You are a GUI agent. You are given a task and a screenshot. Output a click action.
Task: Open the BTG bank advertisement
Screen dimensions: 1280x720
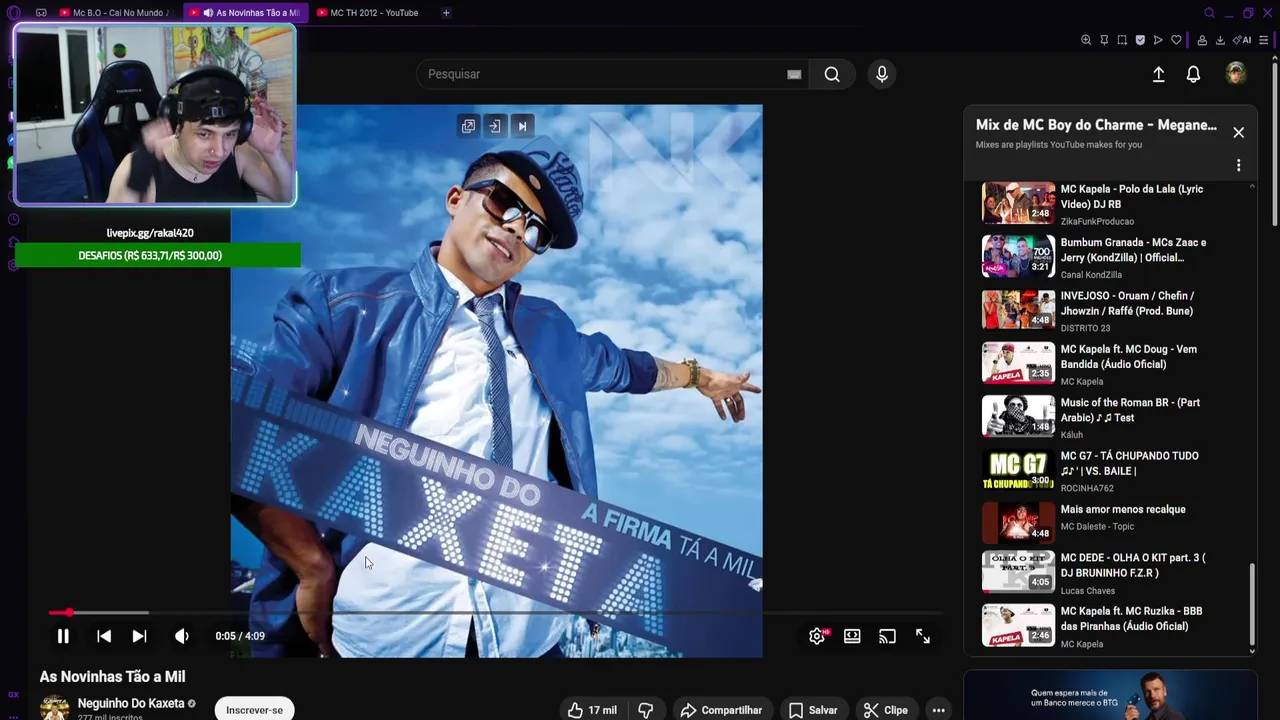[x=1110, y=695]
